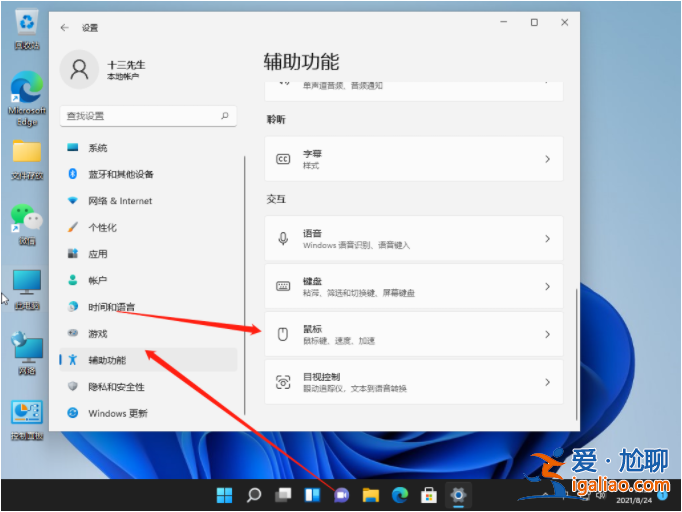Image resolution: width=682 pixels, height=512 pixels.
Task: Click the eye-tracking icon beside 目视控制
Action: [283, 382]
